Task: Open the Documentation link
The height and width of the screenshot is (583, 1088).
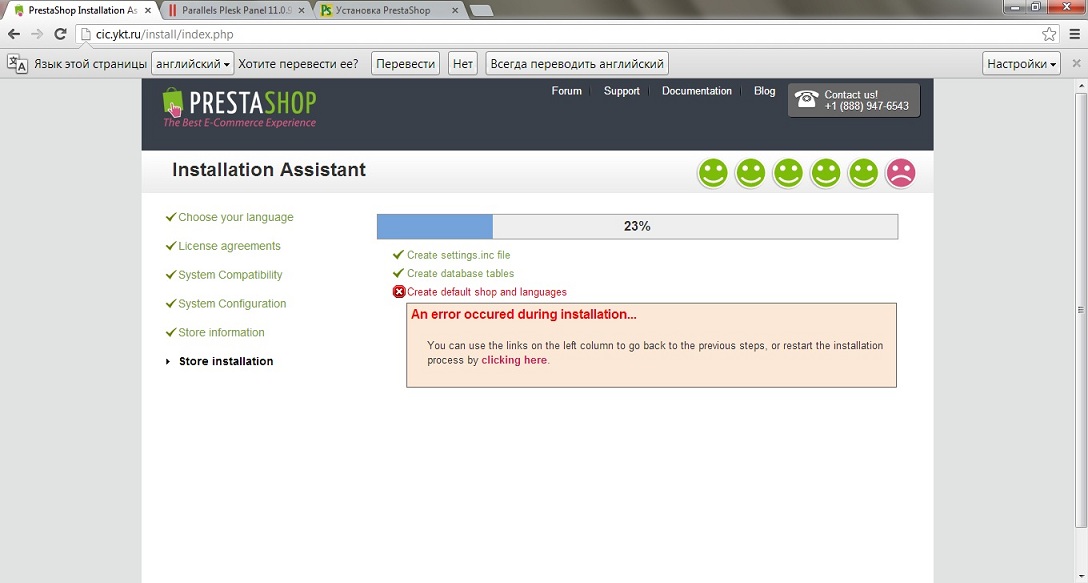Action: 697,91
